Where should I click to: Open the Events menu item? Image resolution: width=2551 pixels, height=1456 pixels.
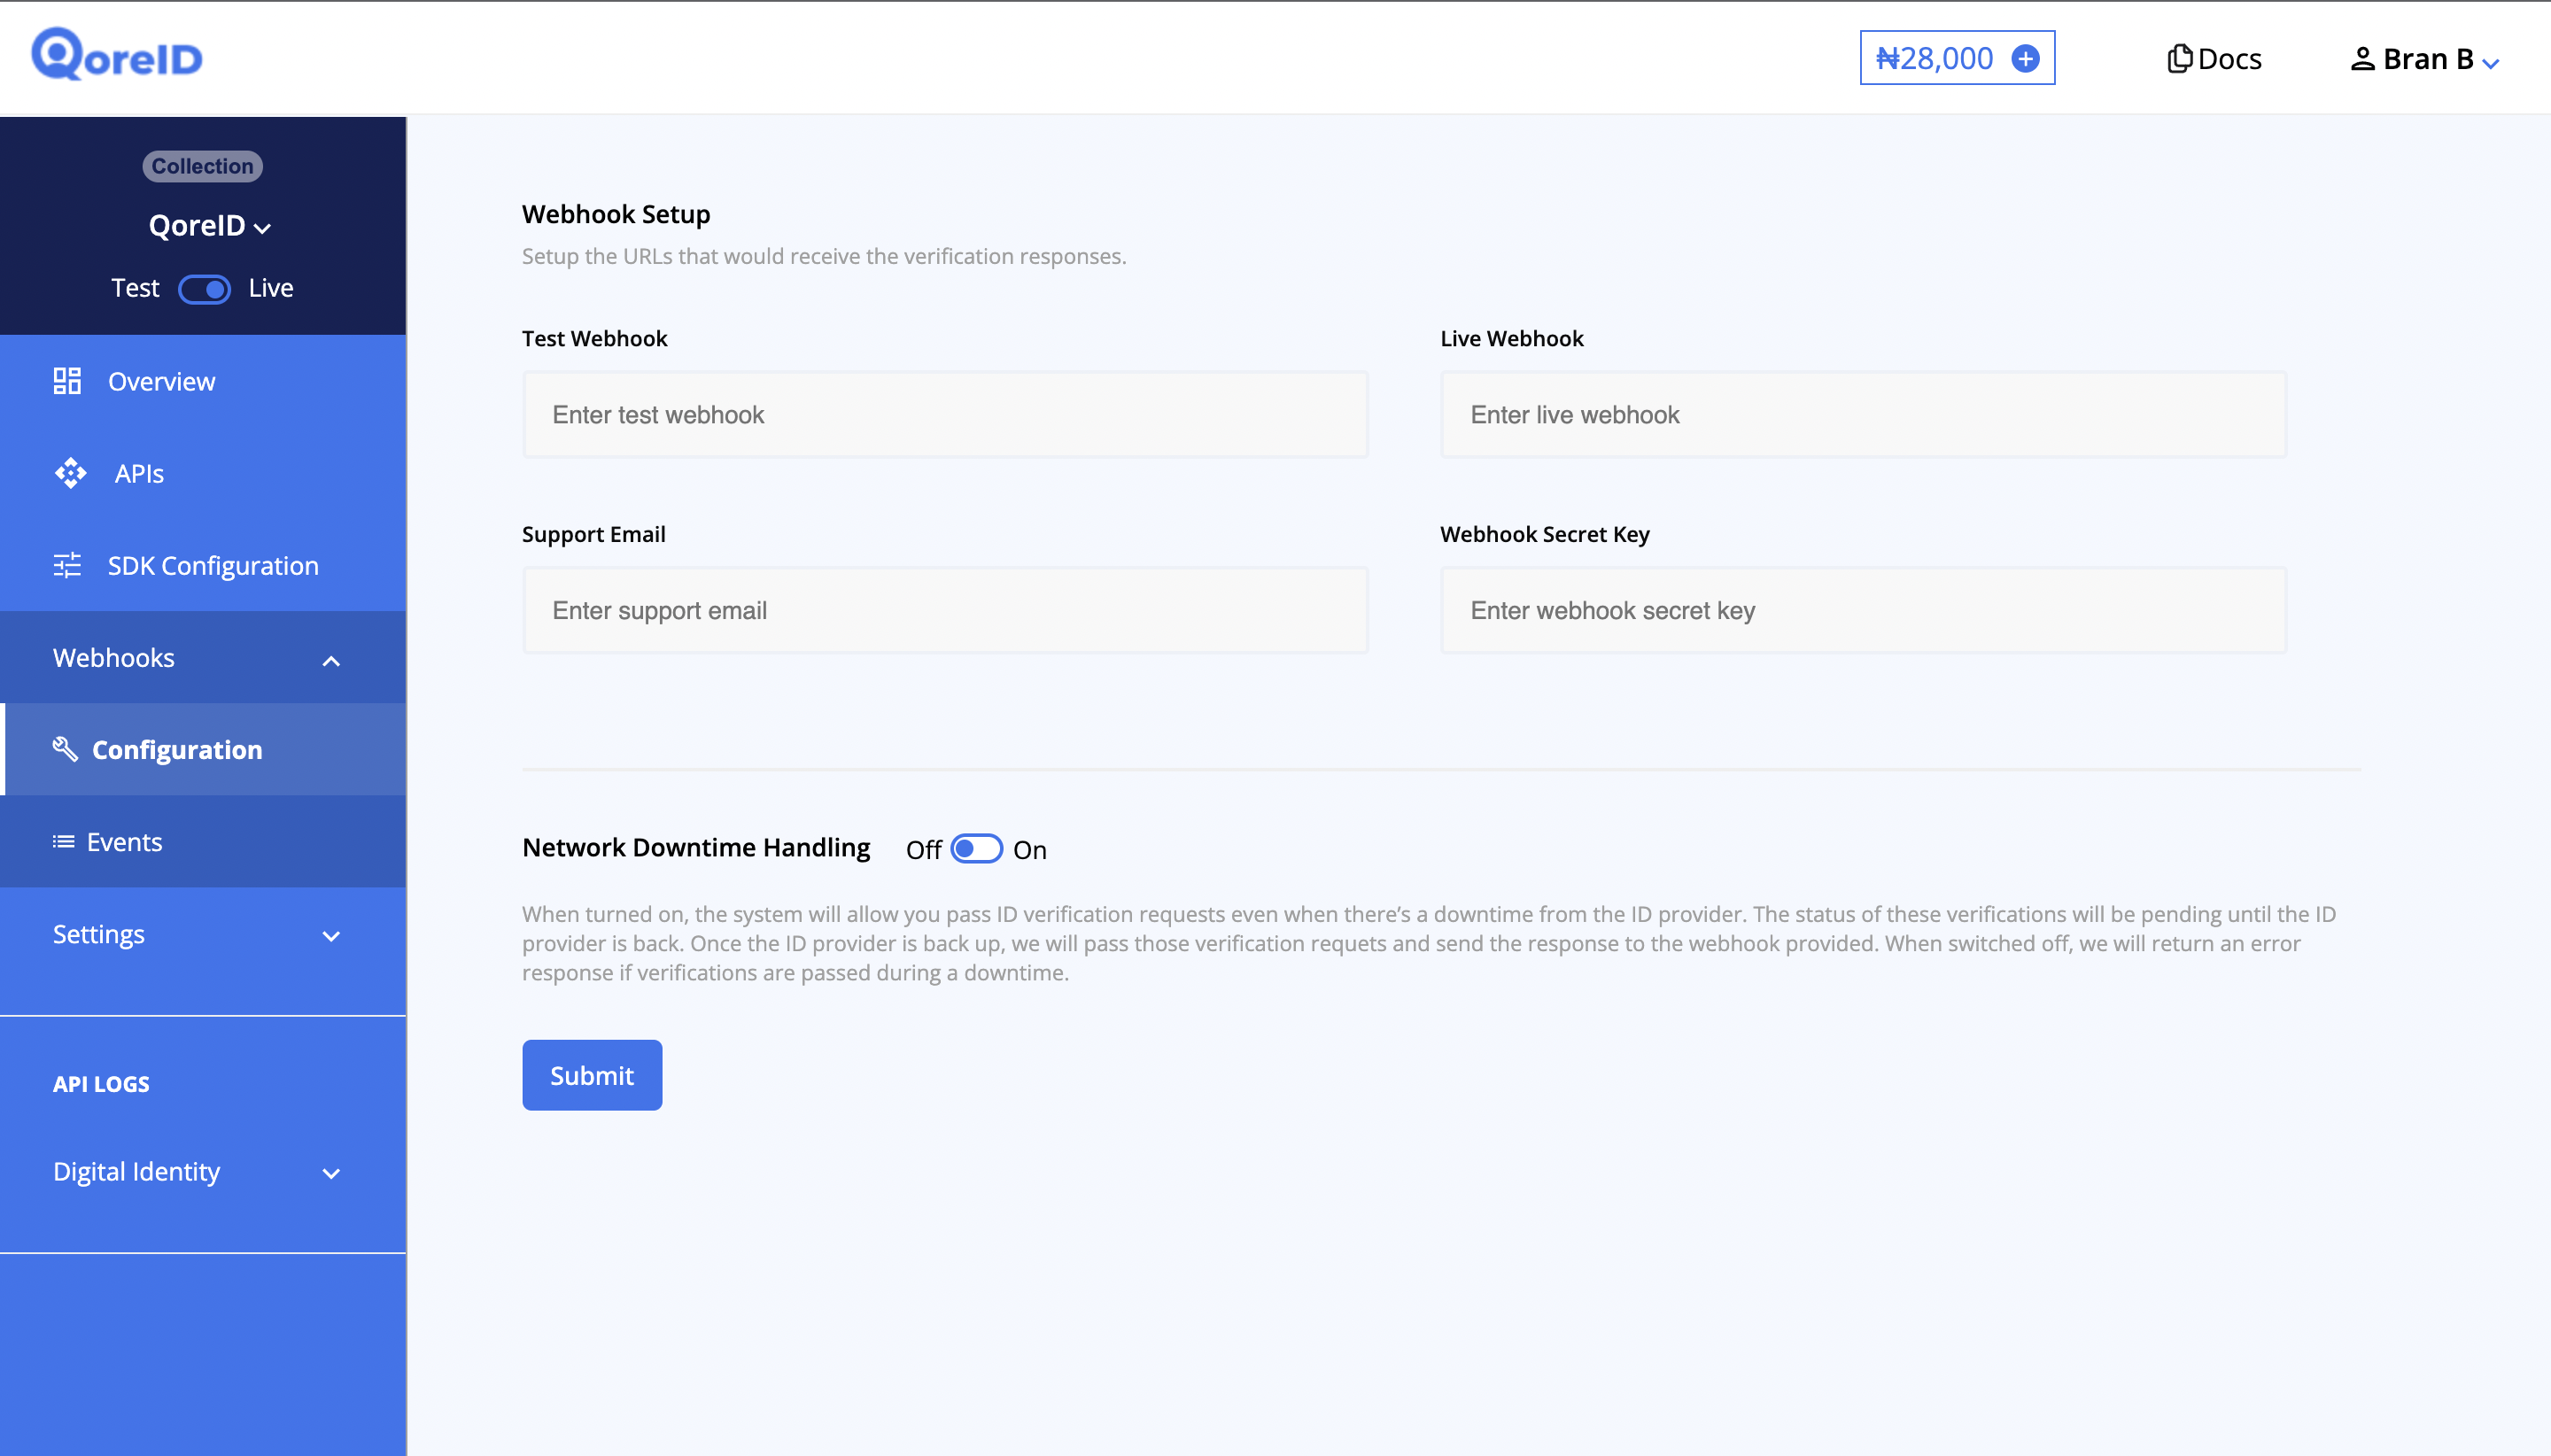(x=124, y=842)
